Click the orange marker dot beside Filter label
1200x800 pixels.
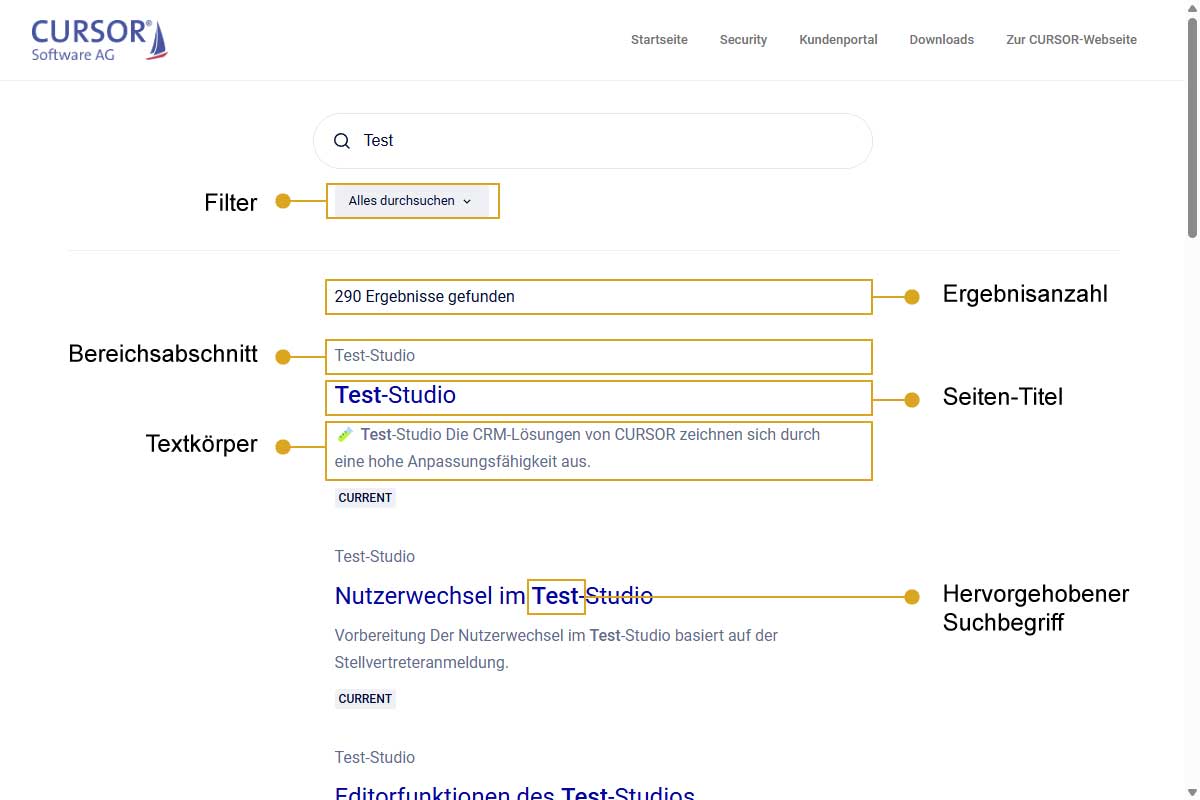[x=284, y=201]
